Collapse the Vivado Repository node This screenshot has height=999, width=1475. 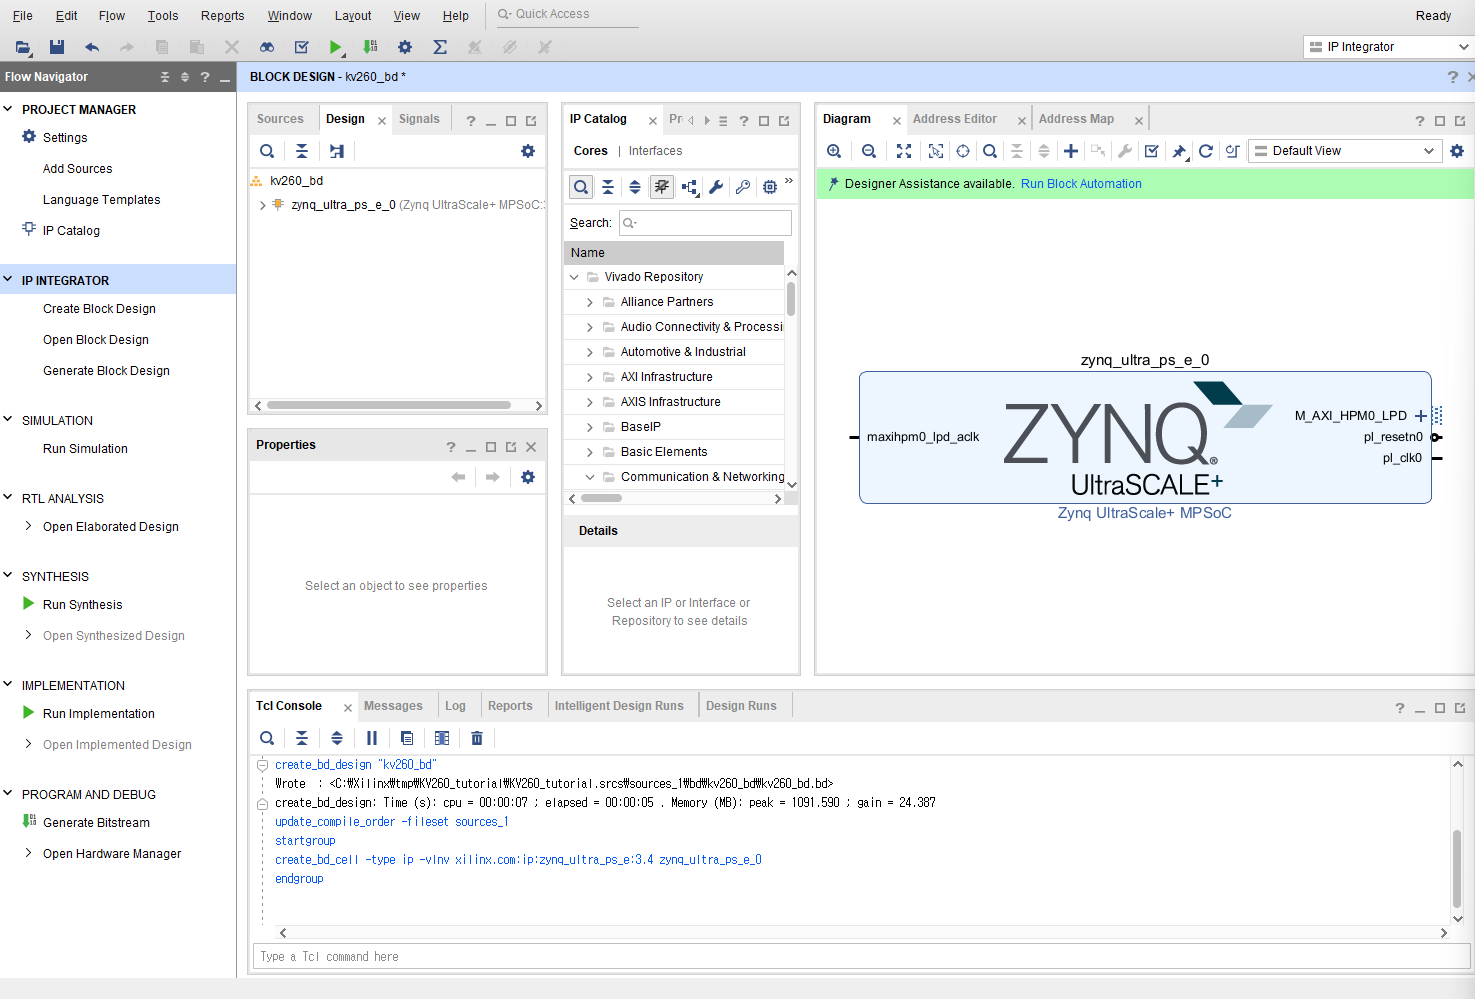[574, 277]
